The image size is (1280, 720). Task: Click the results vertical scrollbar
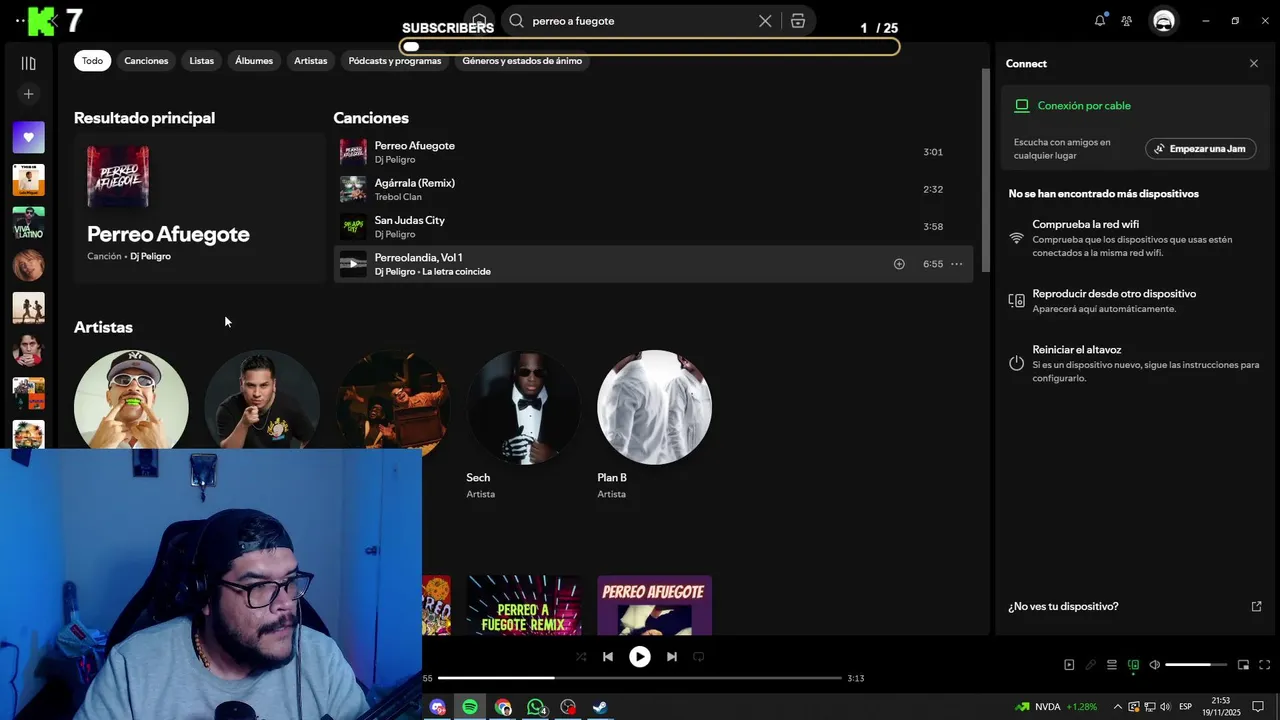[985, 170]
